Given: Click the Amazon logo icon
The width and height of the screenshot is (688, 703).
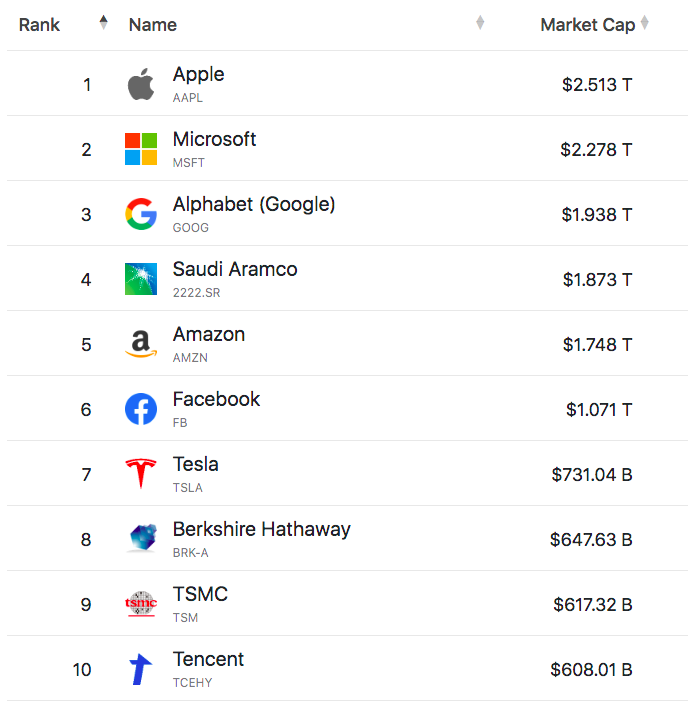Looking at the screenshot, I should click(x=141, y=344).
